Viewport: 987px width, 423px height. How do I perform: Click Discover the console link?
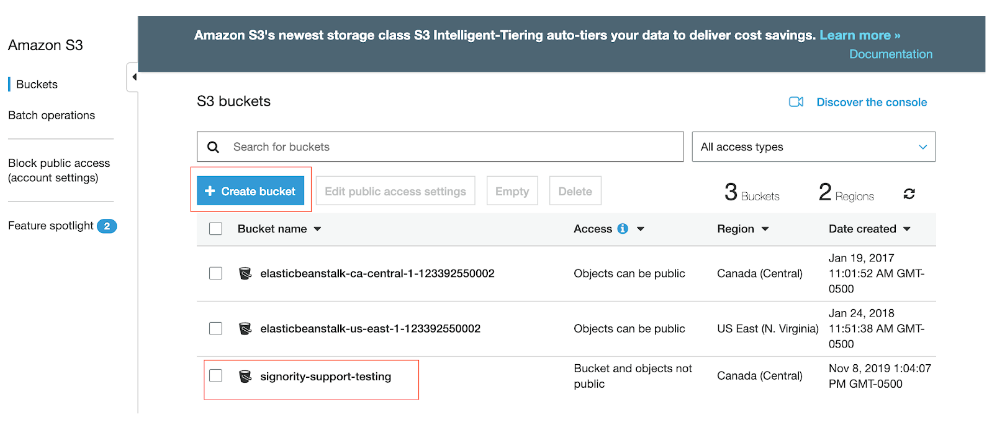[872, 102]
